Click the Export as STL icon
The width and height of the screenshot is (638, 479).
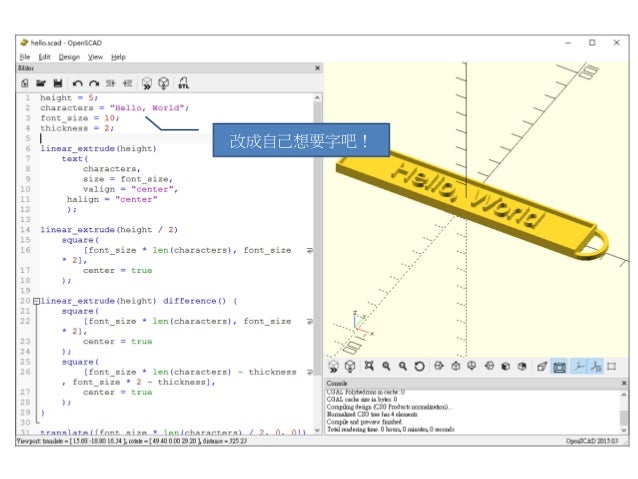(x=184, y=83)
